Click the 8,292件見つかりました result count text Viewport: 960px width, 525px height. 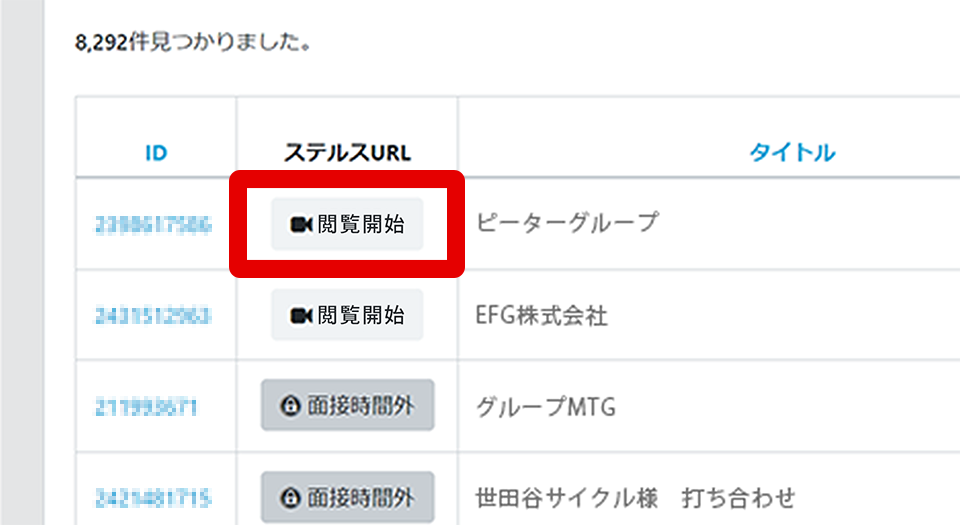tap(193, 42)
